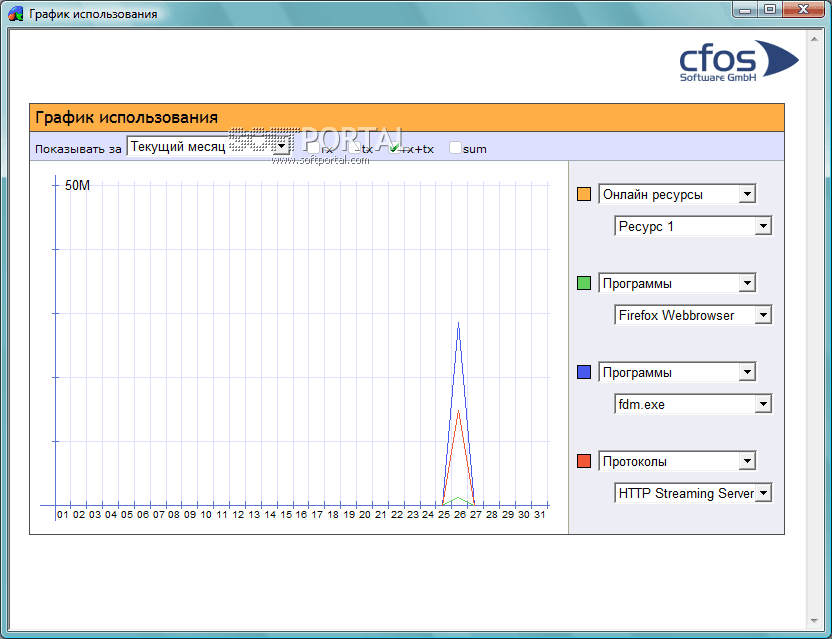This screenshot has width=832, height=639.
Task: Click the scrollbar down arrow
Action: (x=814, y=621)
